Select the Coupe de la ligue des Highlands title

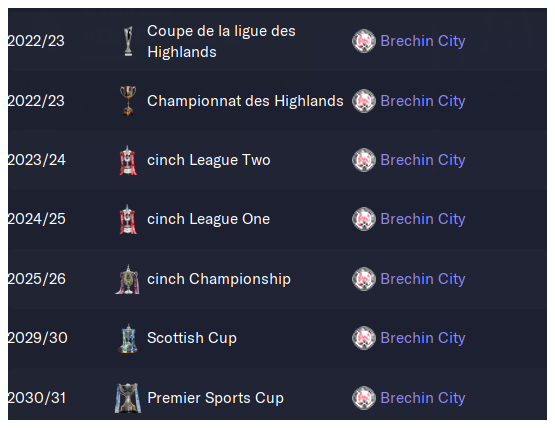(221, 41)
